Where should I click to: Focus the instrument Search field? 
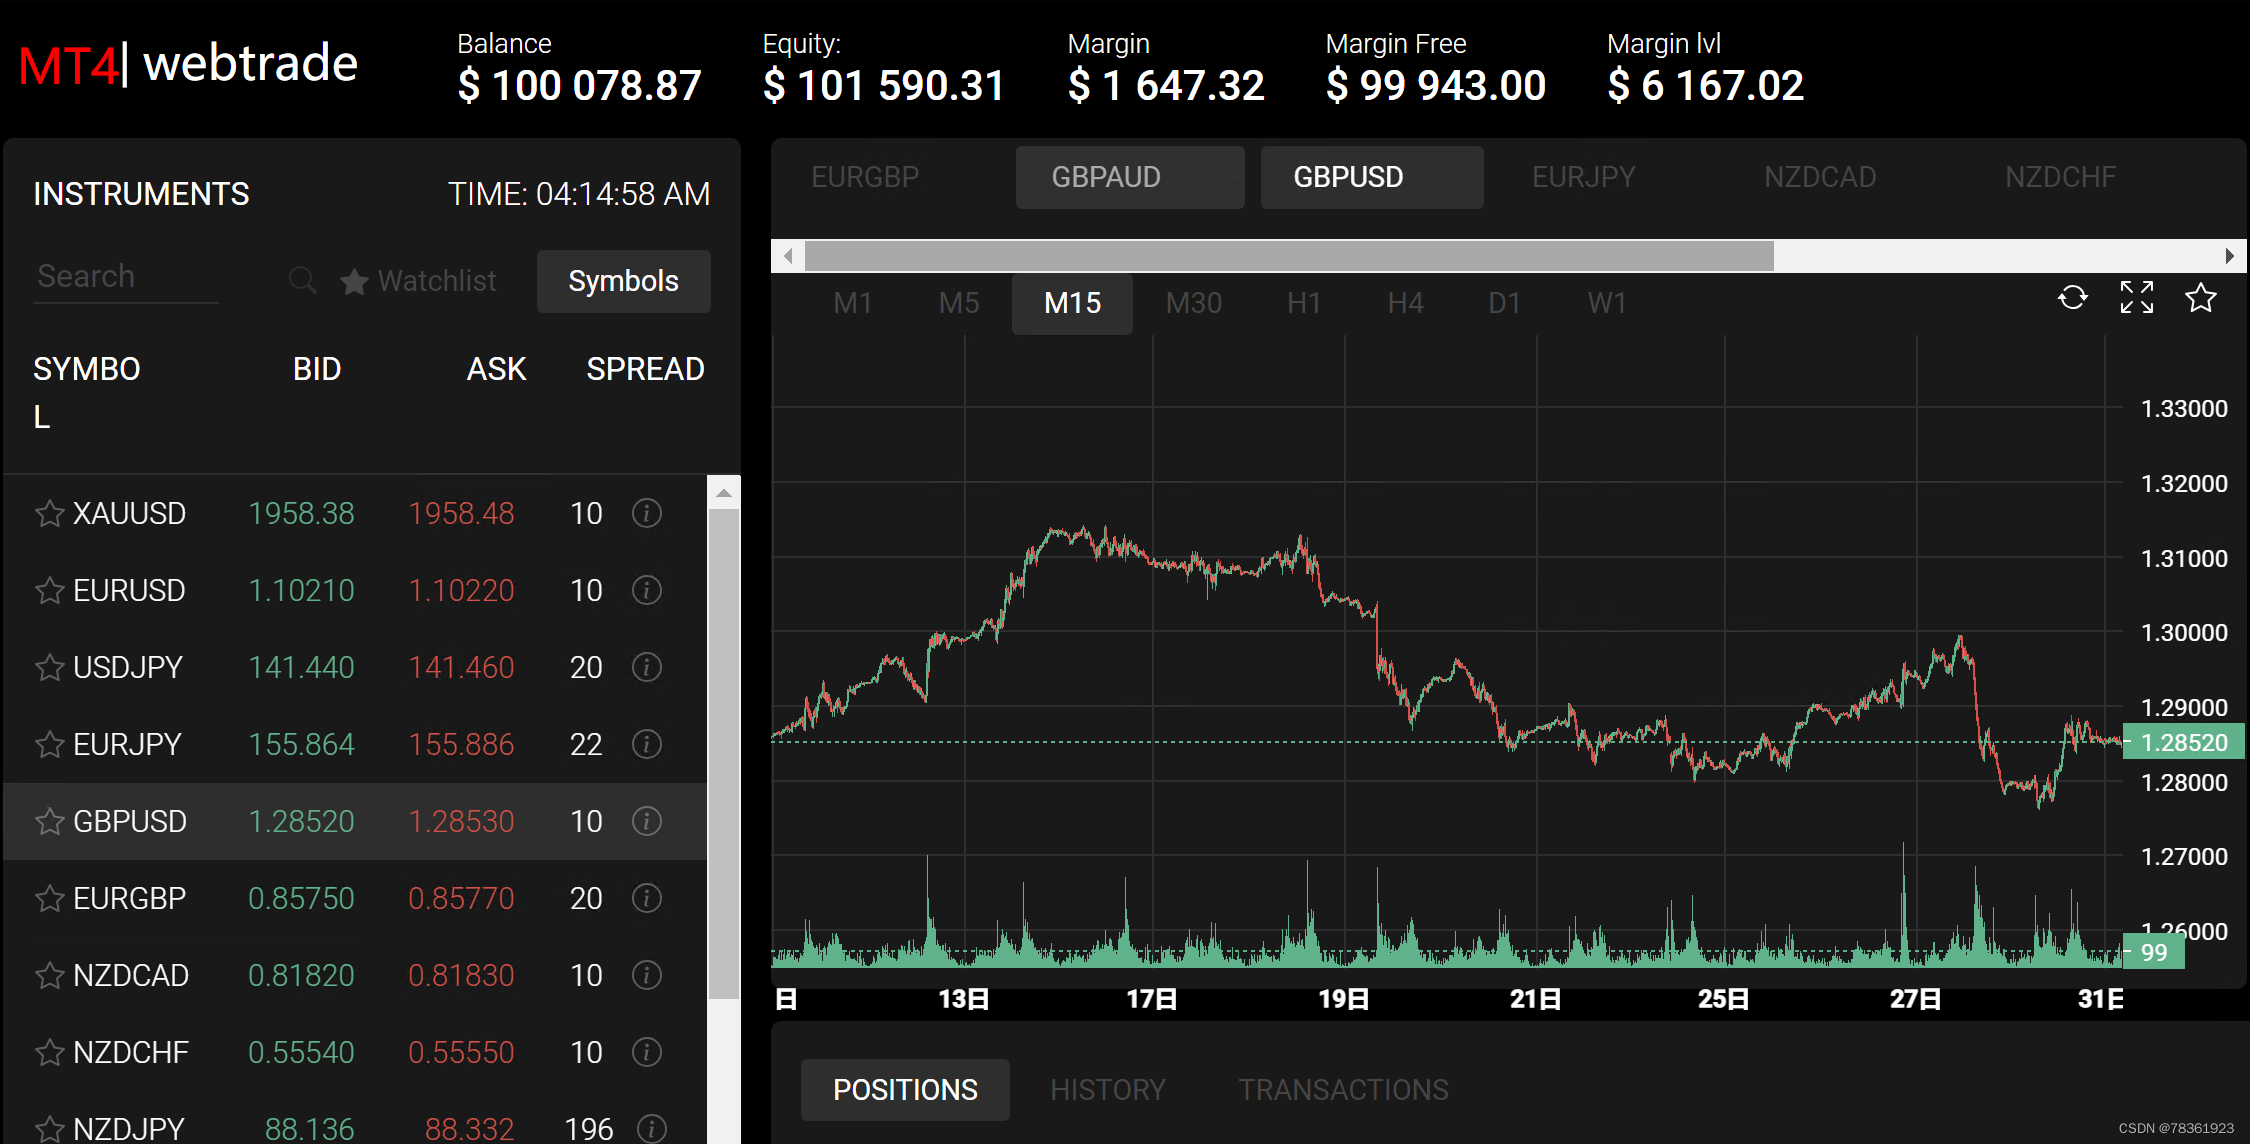125,276
